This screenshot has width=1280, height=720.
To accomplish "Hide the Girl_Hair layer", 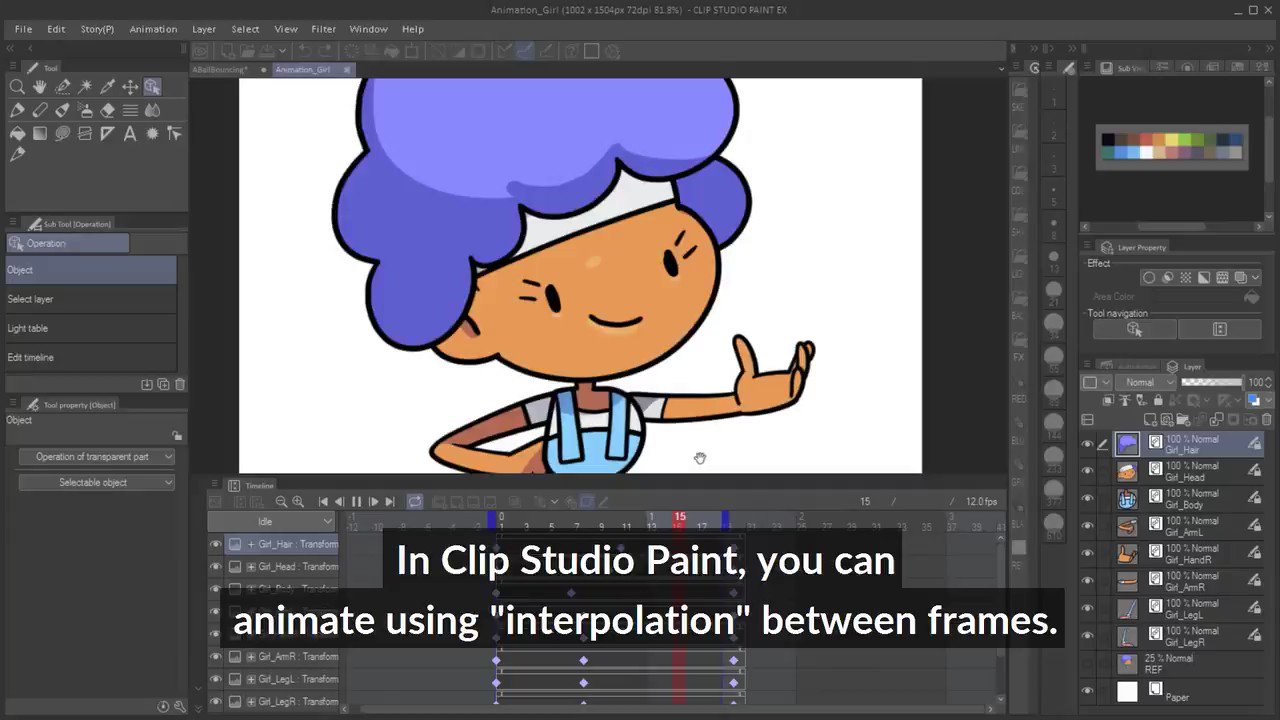I will pos(1087,443).
